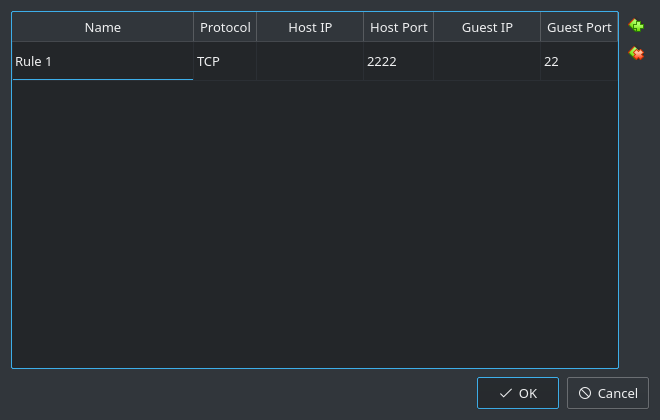Image resolution: width=660 pixels, height=420 pixels.
Task: Click the checkmark icon on OK
Action: 506,393
